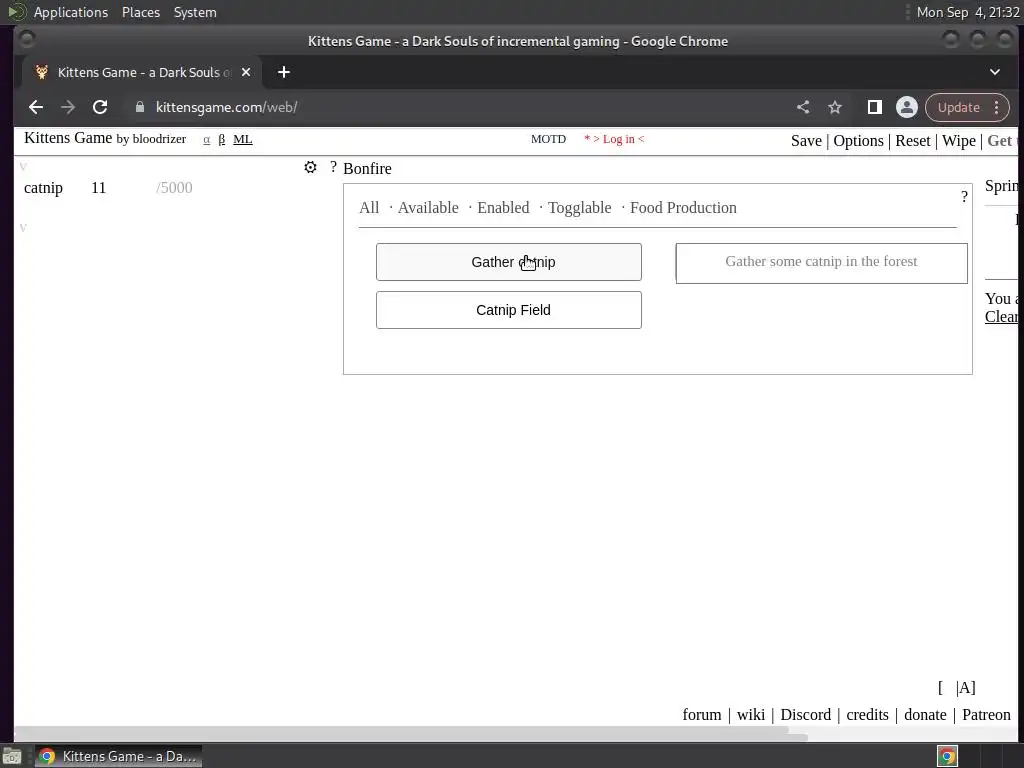1024x768 pixels.
Task: View site information lock icon
Action: (140, 107)
